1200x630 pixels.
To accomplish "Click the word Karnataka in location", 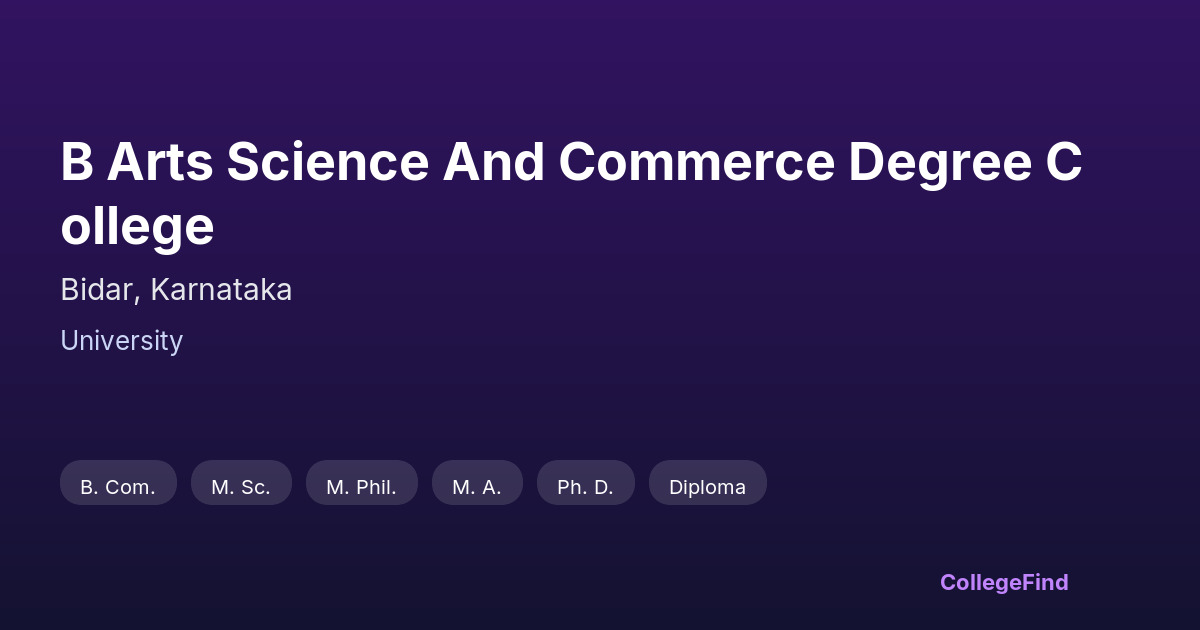I will 221,290.
